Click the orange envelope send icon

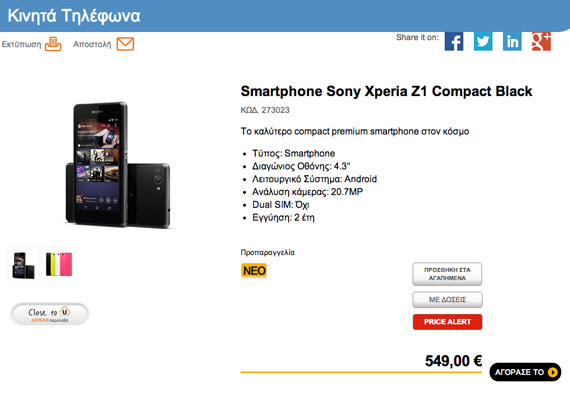point(125,44)
